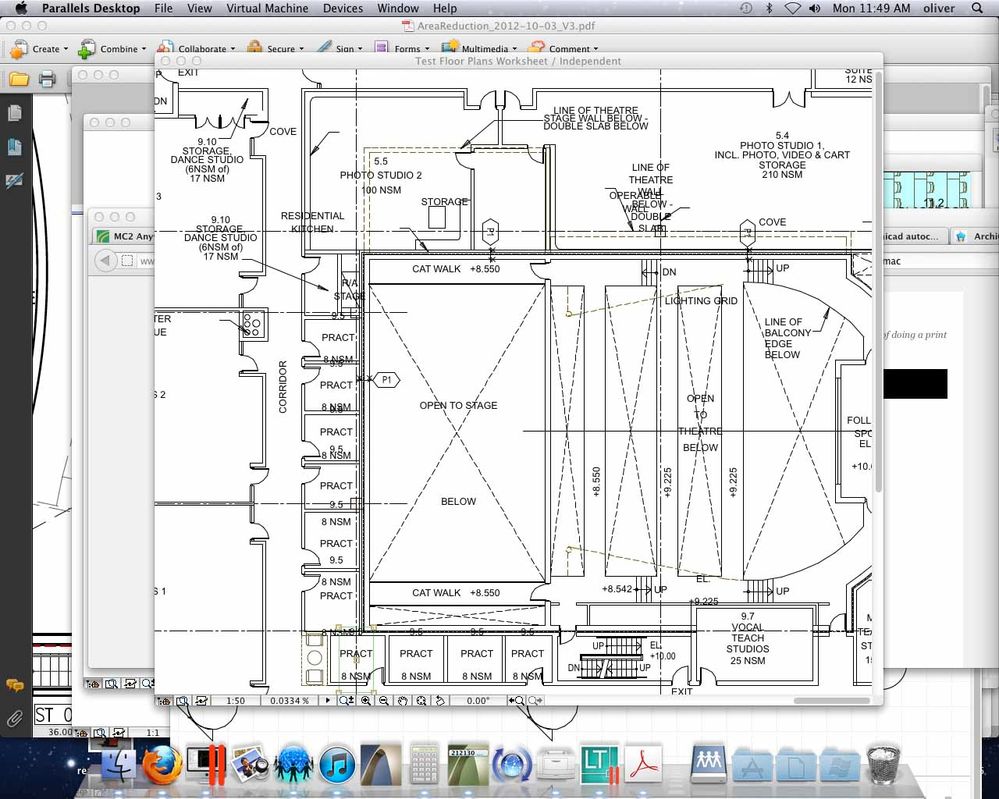Click the Print icon in Acrobat toolbar
This screenshot has width=999, height=799.
[x=47, y=80]
